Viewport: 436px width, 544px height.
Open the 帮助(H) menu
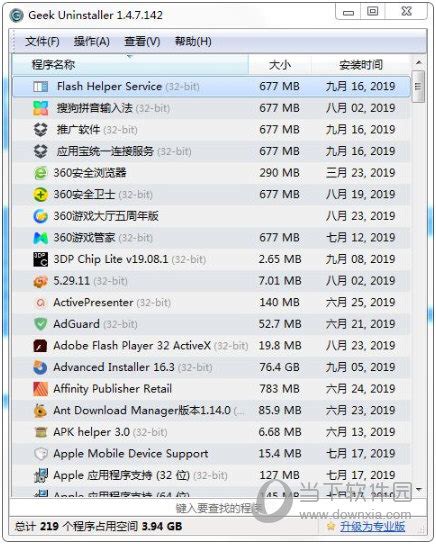(x=193, y=42)
